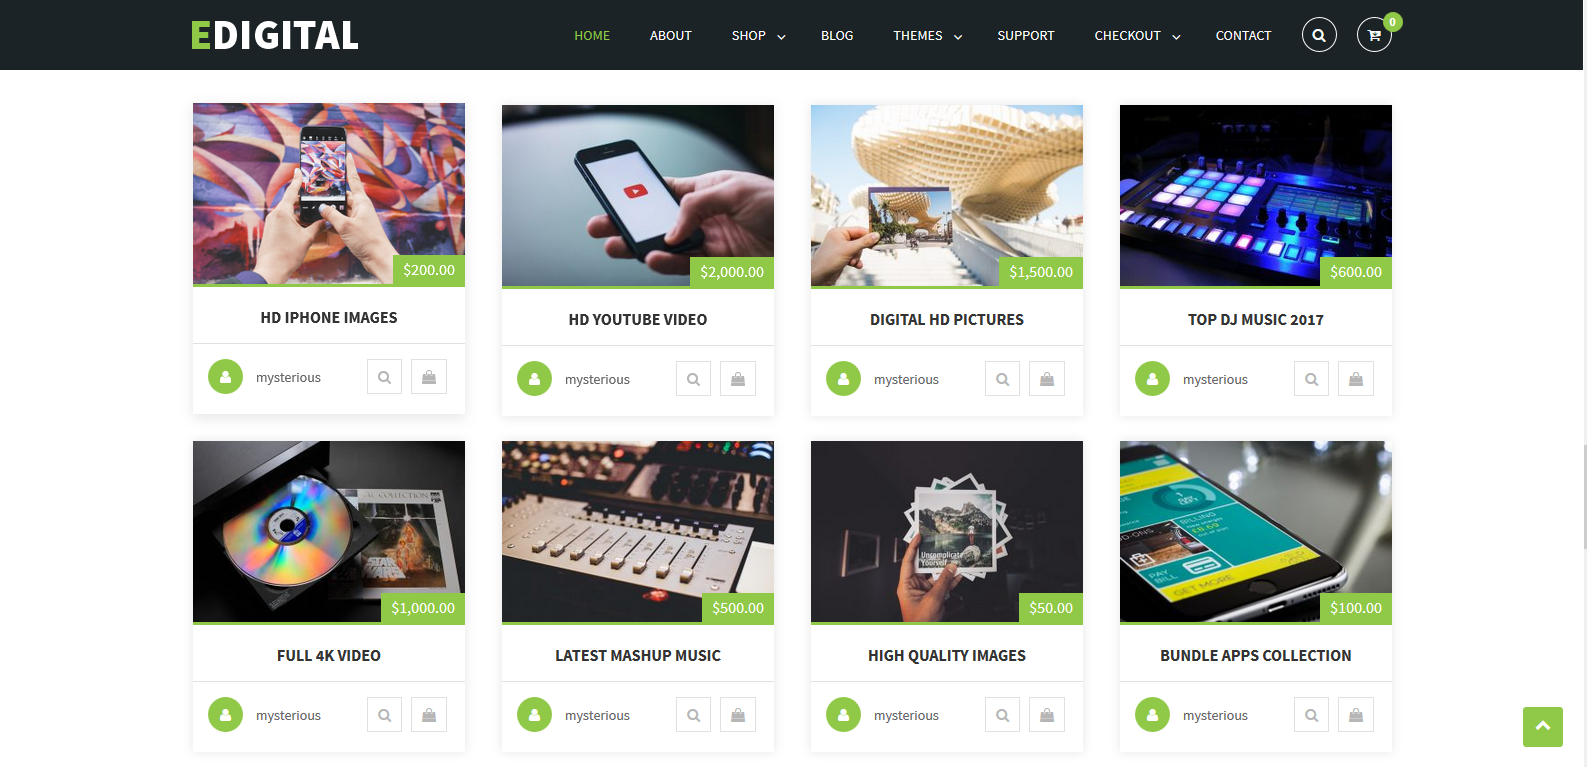This screenshot has height=767, width=1587.
Task: Click the bag icon under Top DJ Music 2017
Action: click(x=1356, y=379)
